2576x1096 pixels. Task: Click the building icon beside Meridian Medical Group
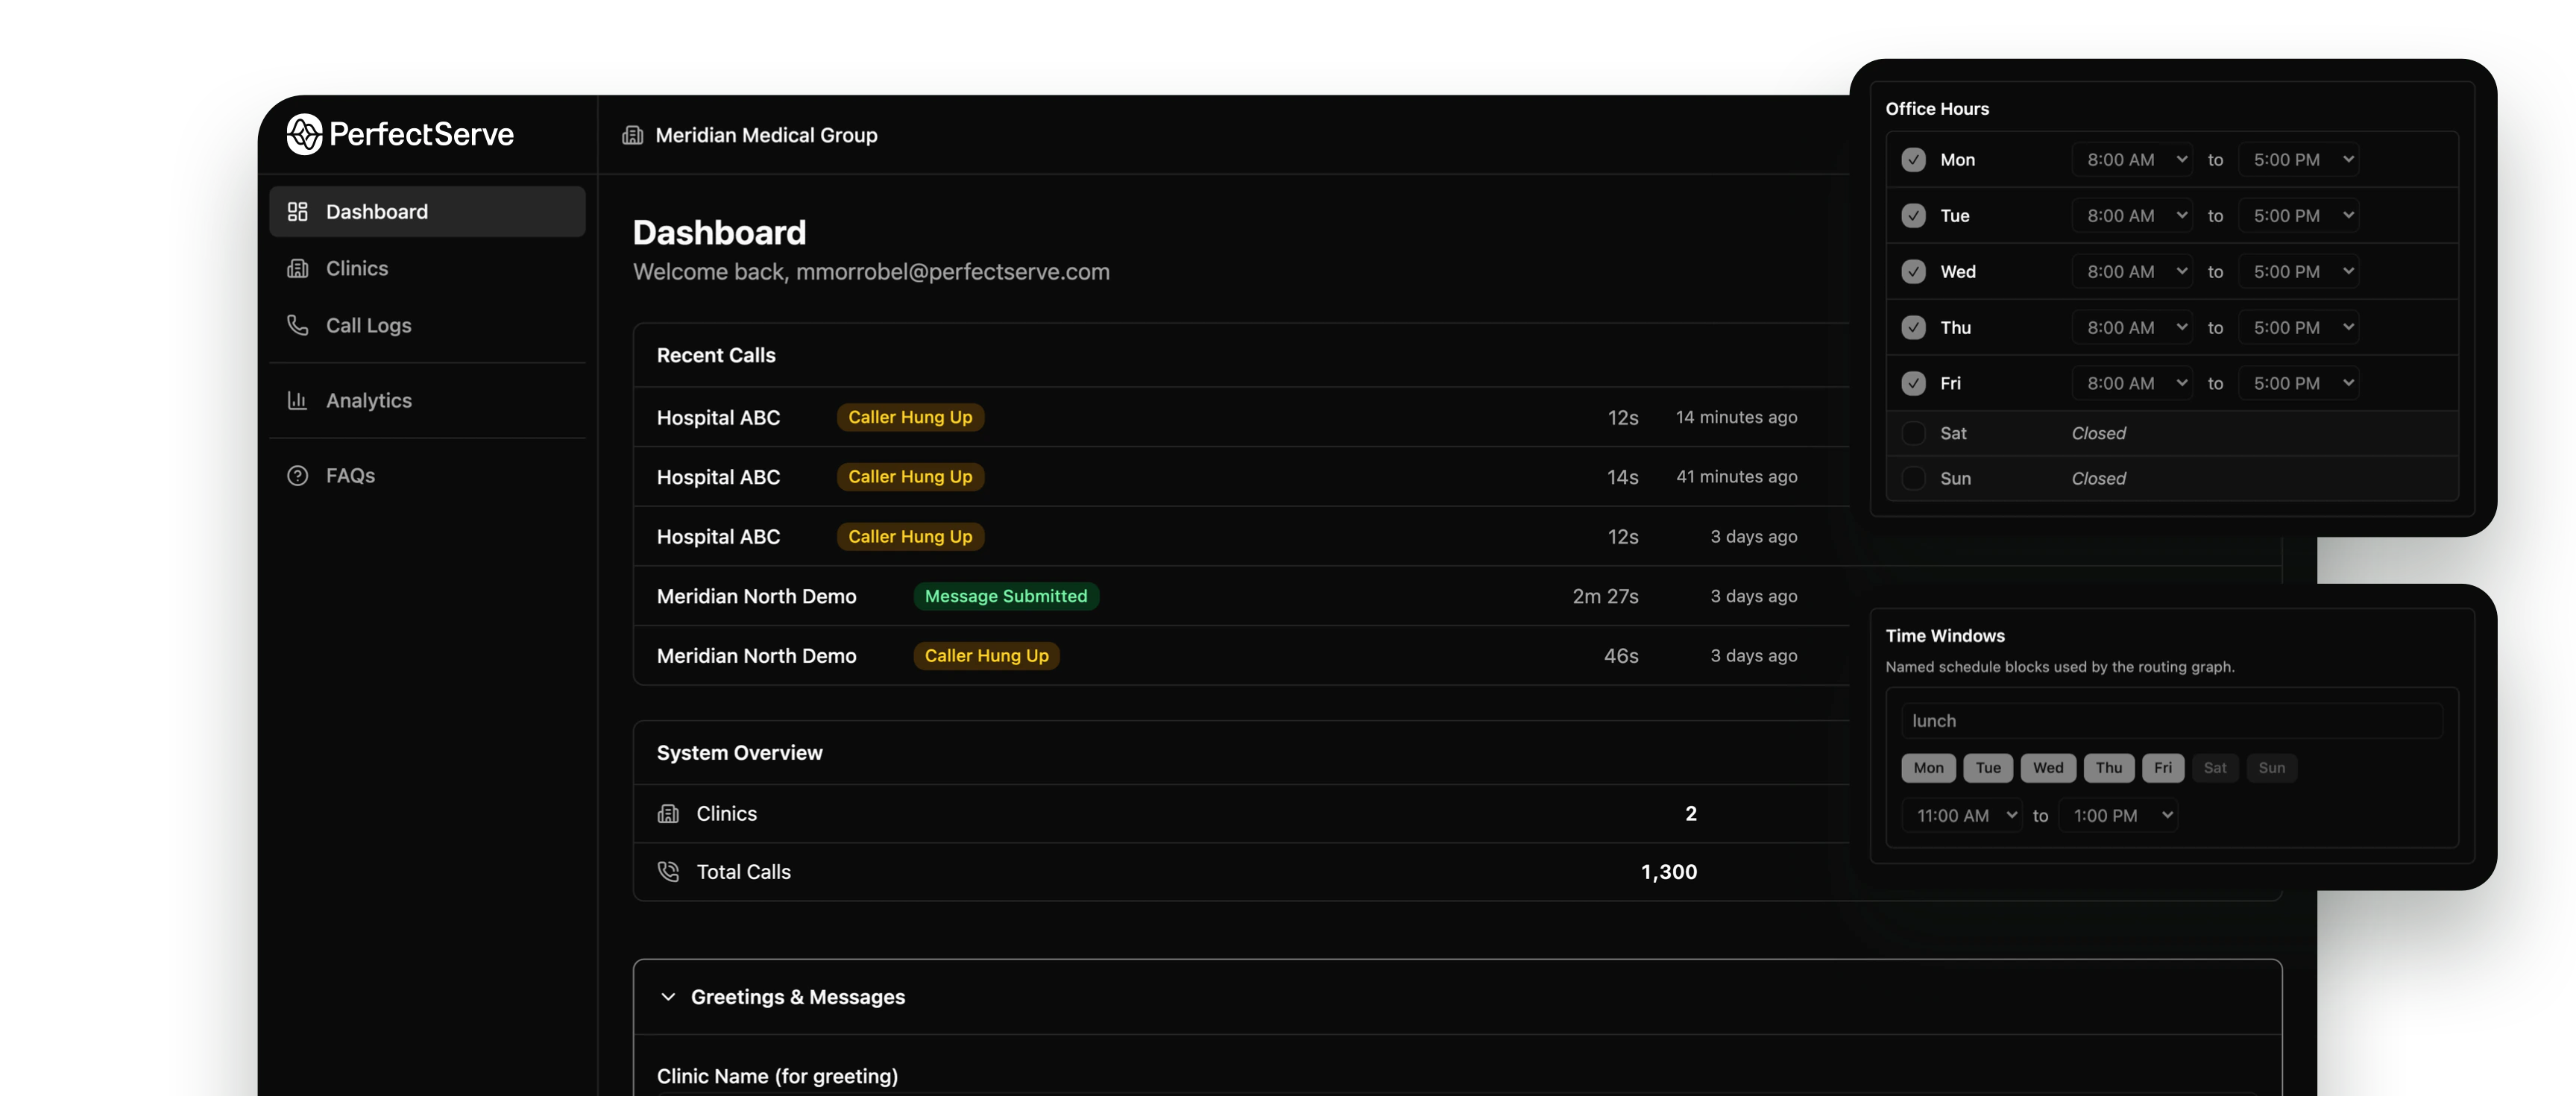(x=632, y=135)
